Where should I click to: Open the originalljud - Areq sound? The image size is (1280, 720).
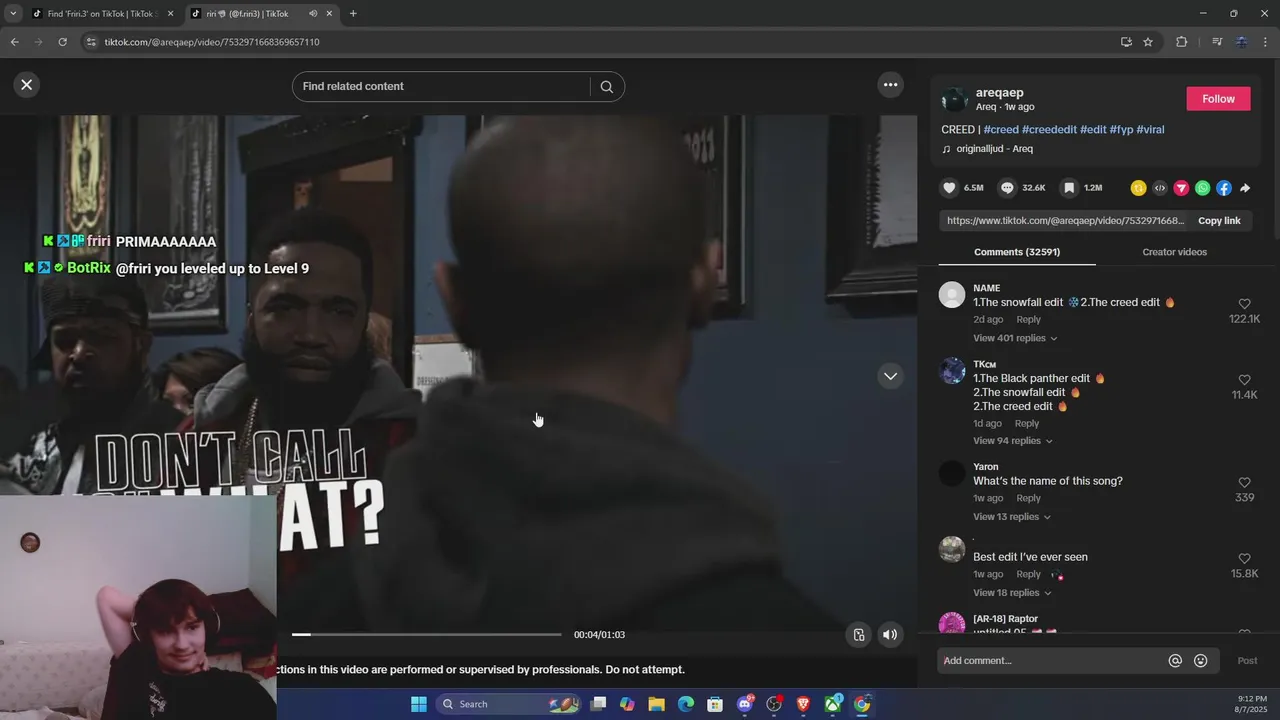(994, 149)
